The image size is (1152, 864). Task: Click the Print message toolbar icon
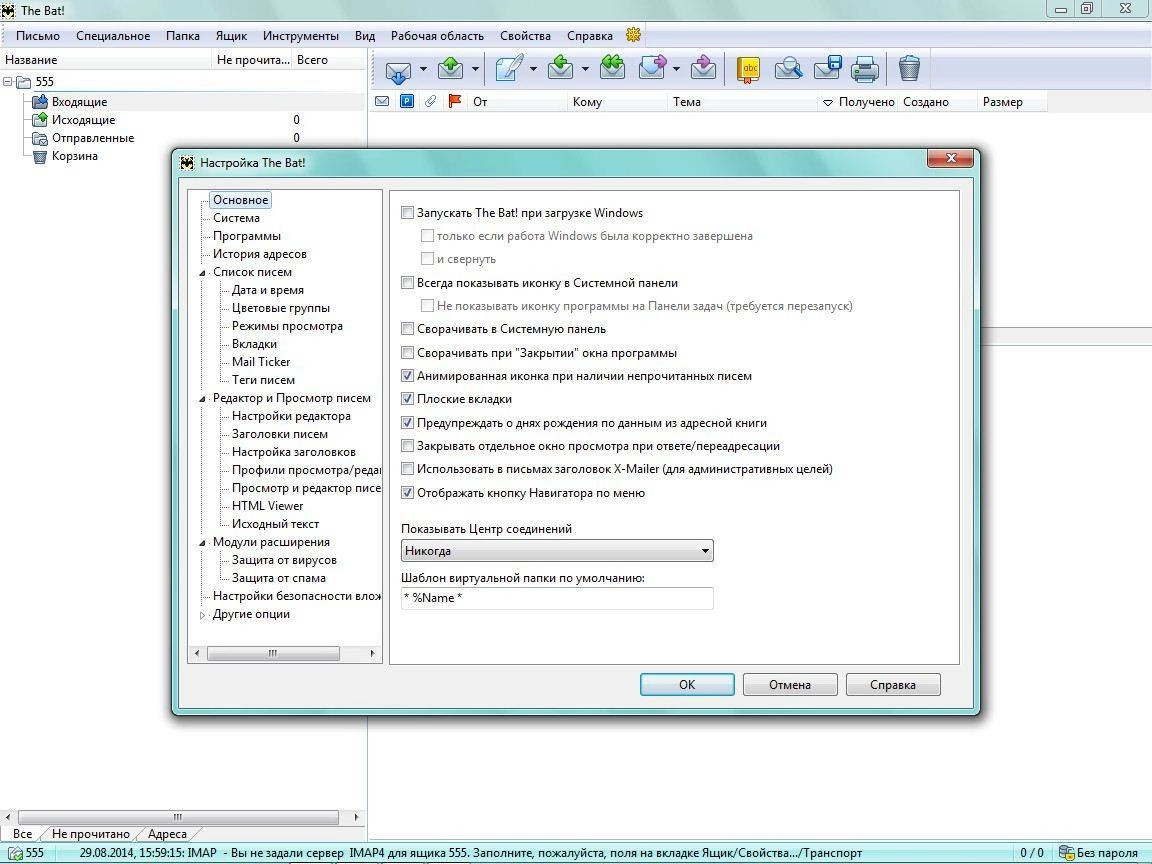[865, 69]
